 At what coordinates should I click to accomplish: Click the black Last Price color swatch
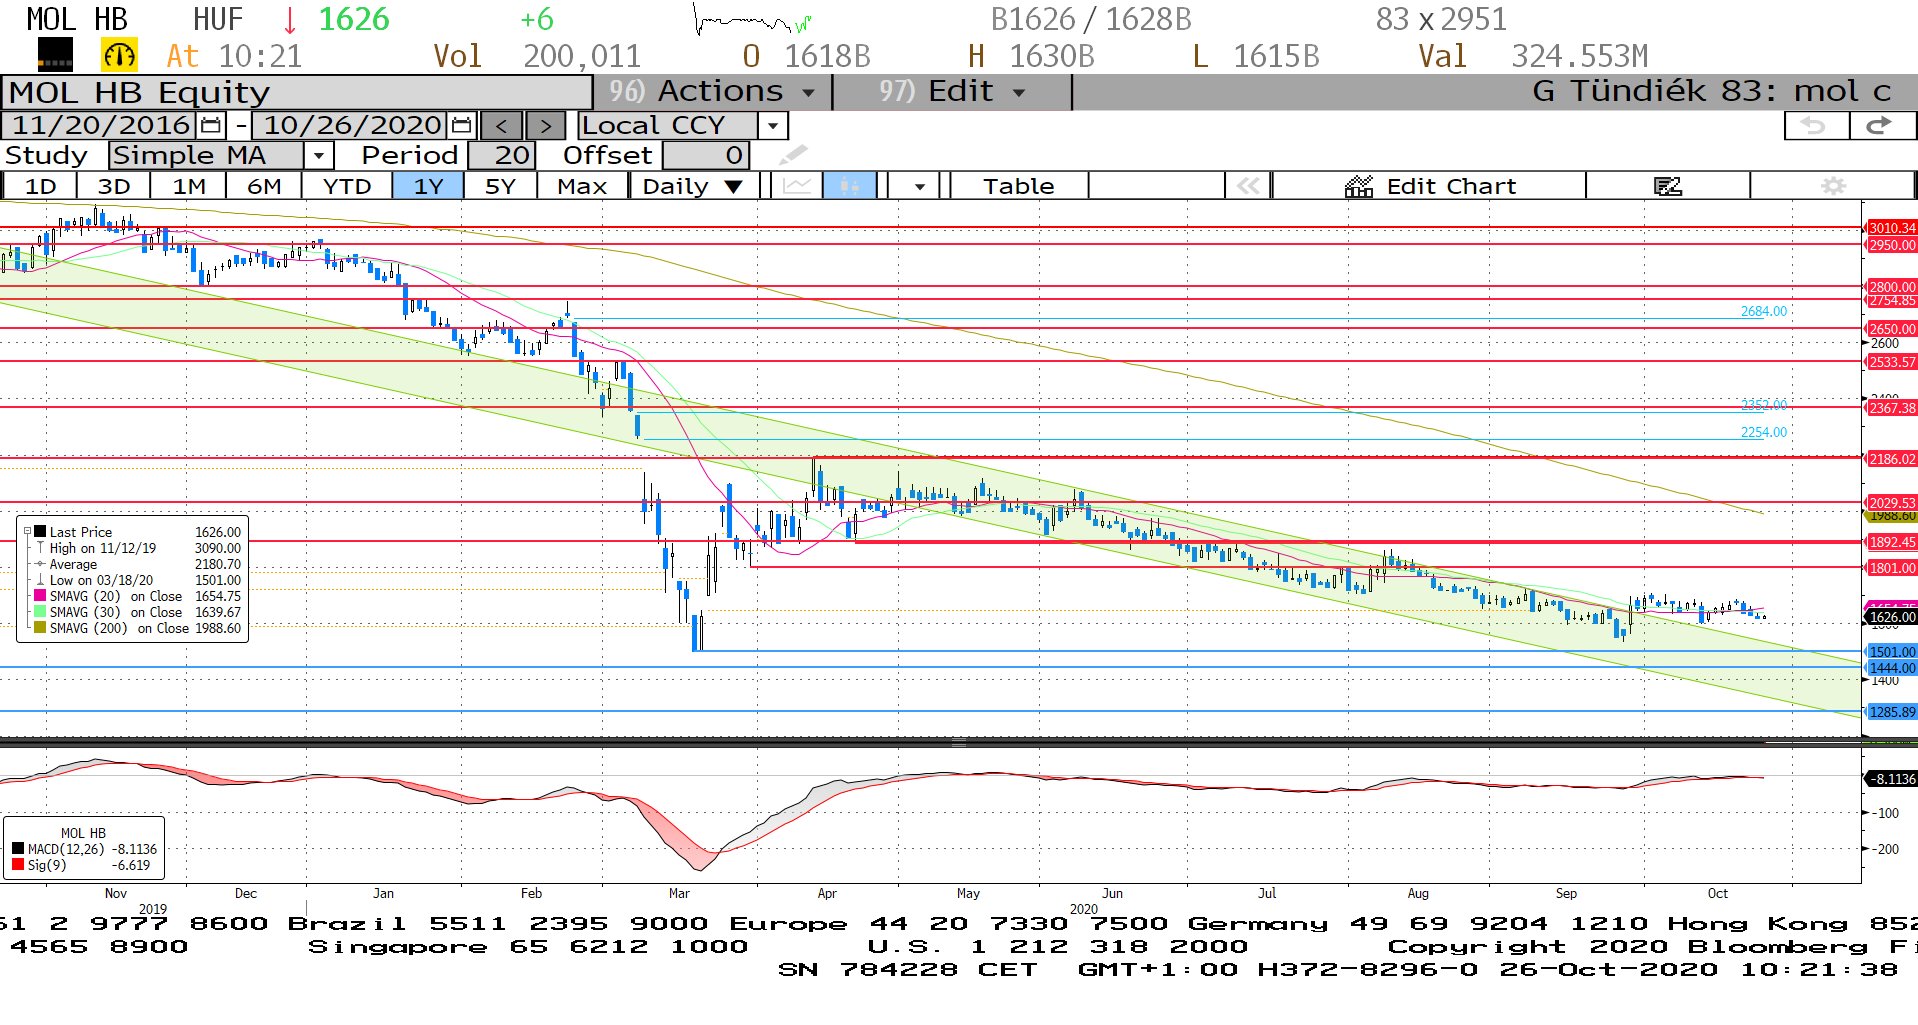click(x=40, y=532)
